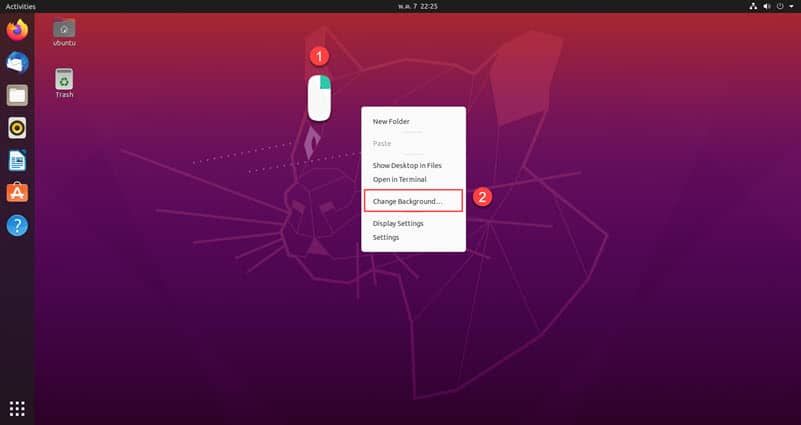Click the volume icon in top bar
Screen dimensions: 801x425
click(x=767, y=6)
